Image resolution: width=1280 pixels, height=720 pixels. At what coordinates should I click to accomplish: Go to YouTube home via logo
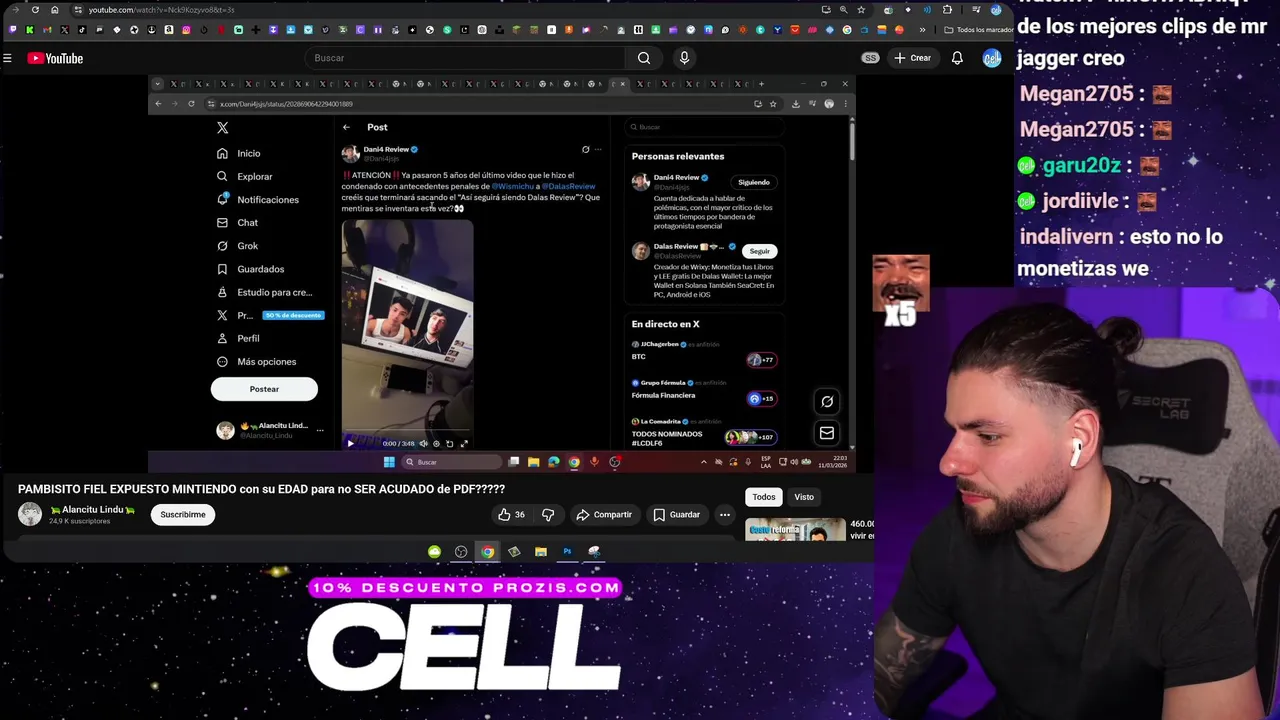55,58
